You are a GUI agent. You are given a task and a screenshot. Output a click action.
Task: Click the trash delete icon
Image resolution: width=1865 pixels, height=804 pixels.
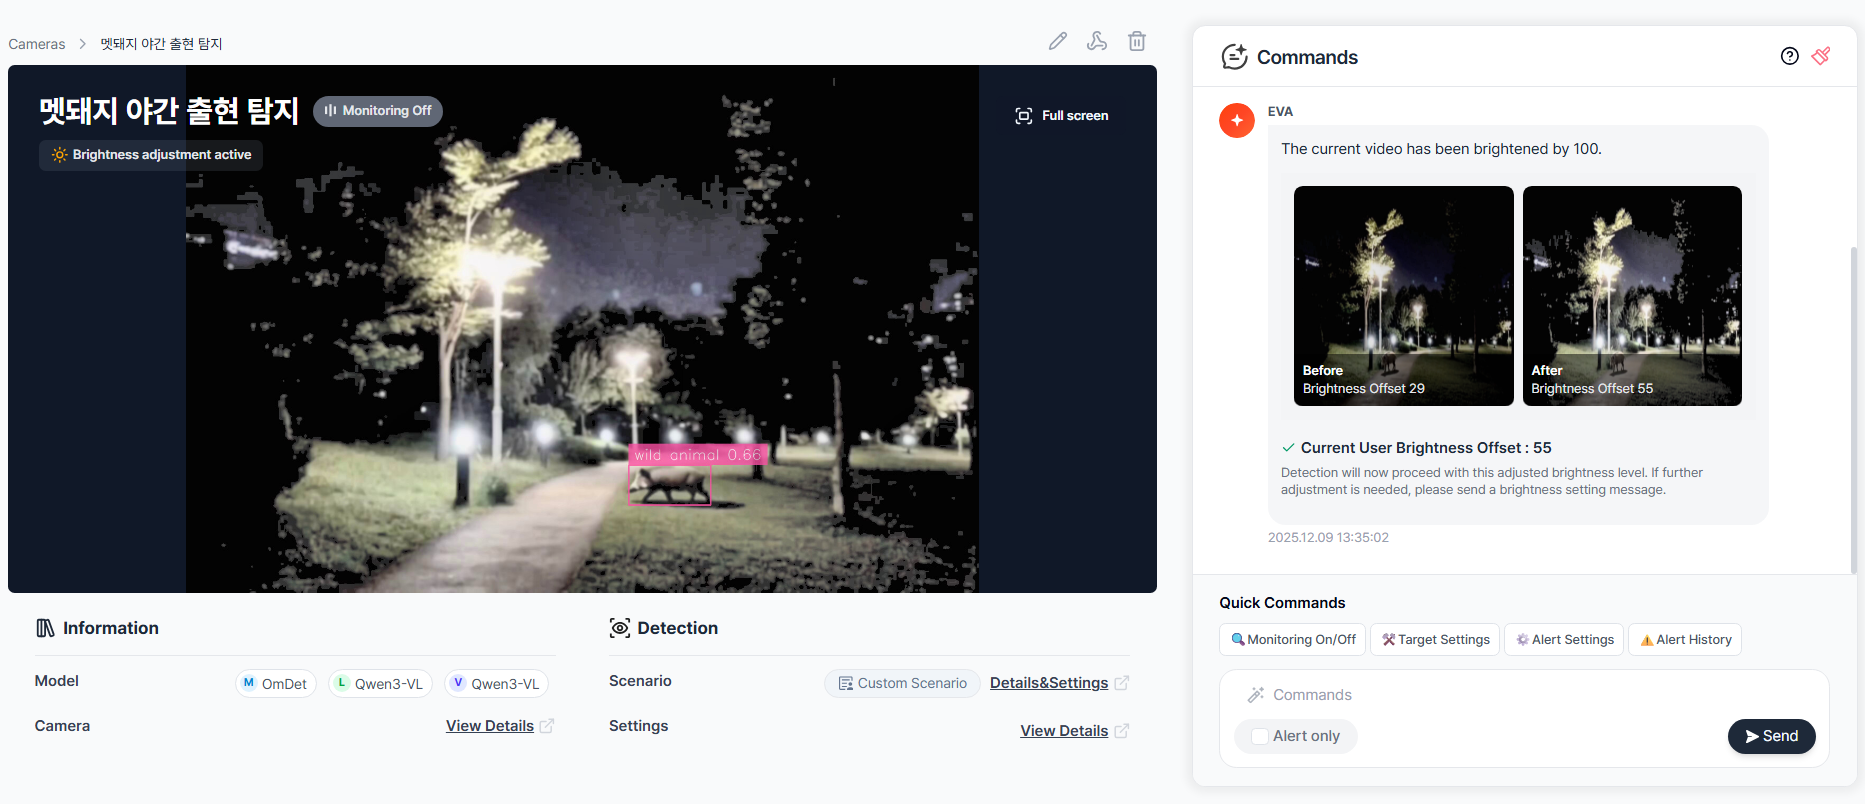click(1137, 41)
